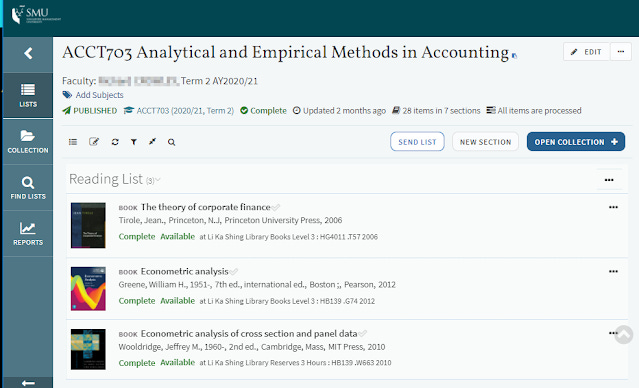The image size is (639, 388).
Task: Click the left arrow at sidebar bottom
Action: click(28, 383)
